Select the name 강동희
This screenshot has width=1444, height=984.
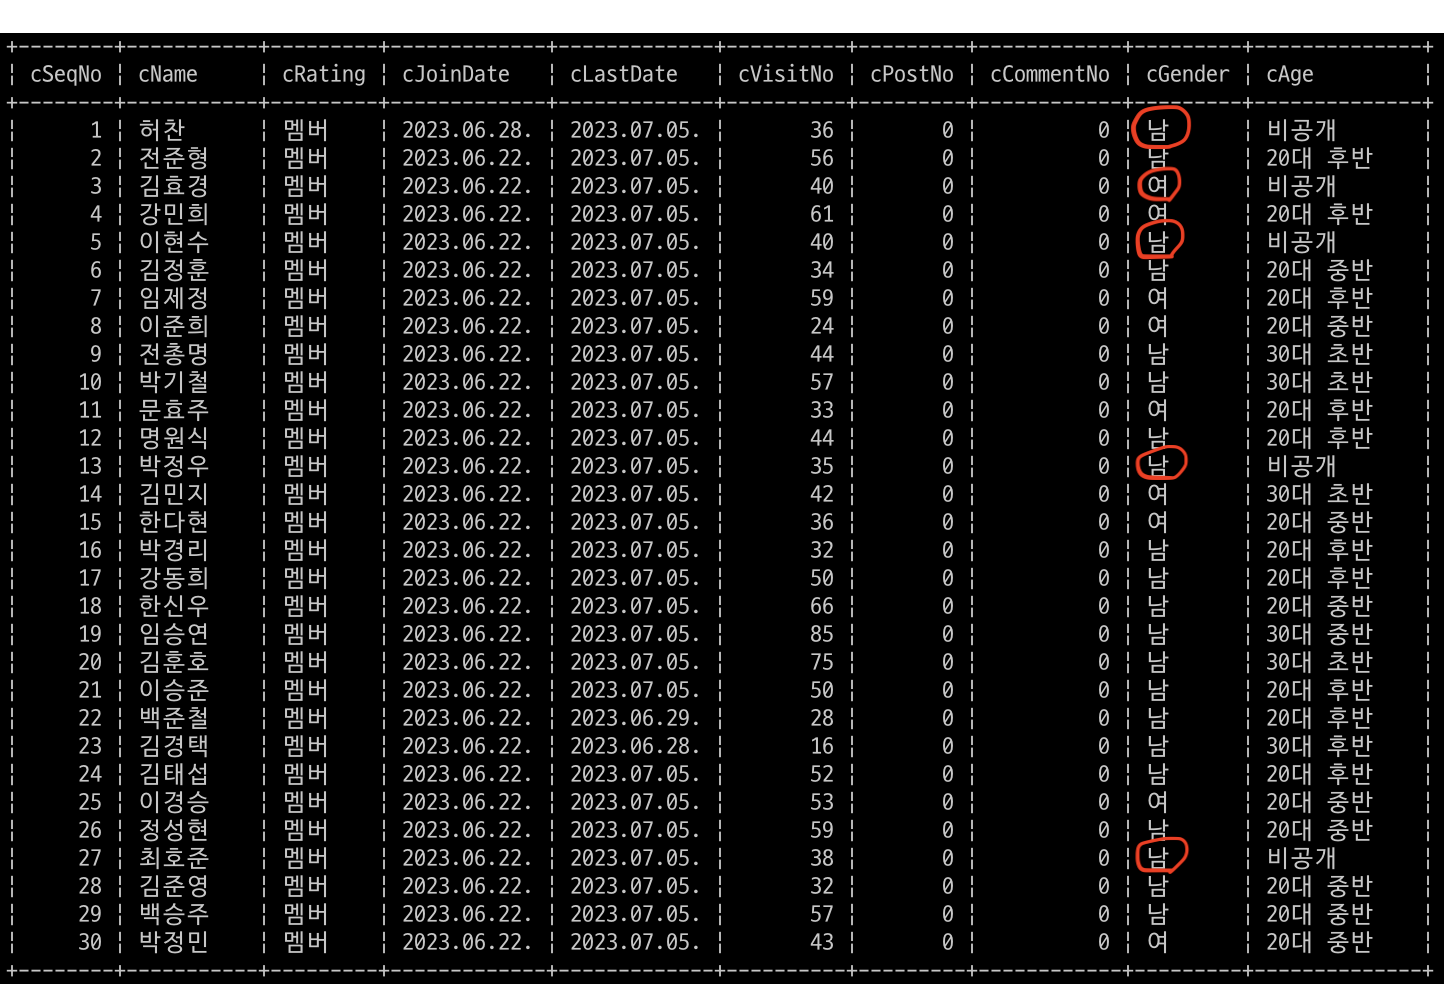point(174,578)
